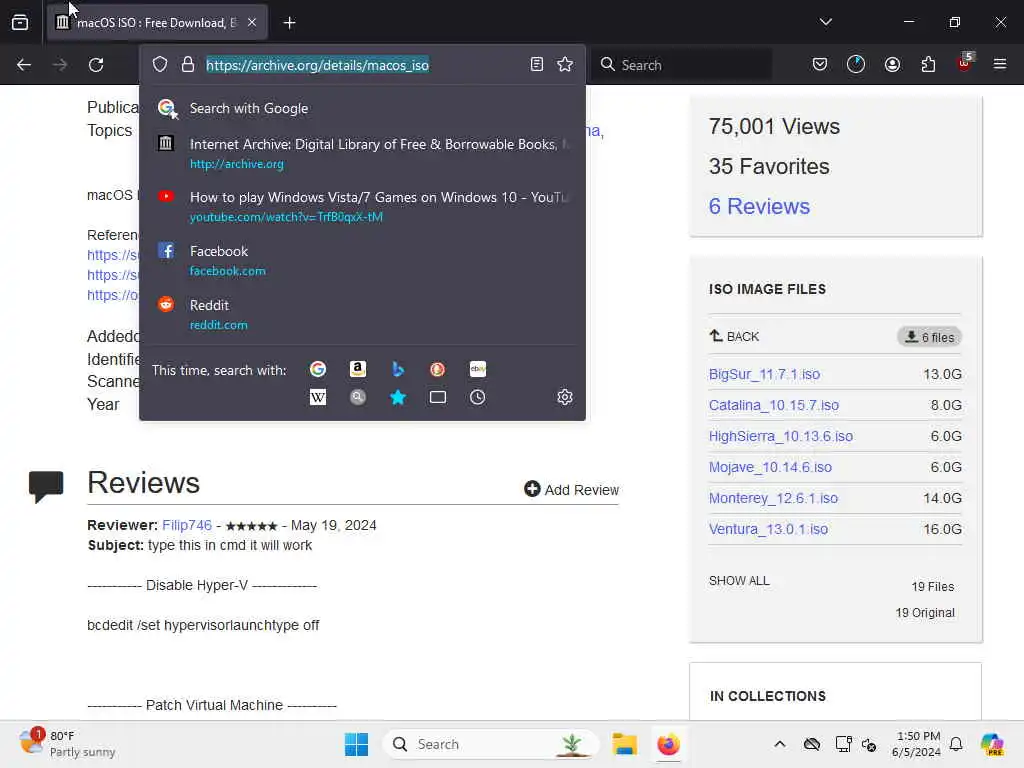Download Mojave_10.14.6.iso

(x=771, y=467)
